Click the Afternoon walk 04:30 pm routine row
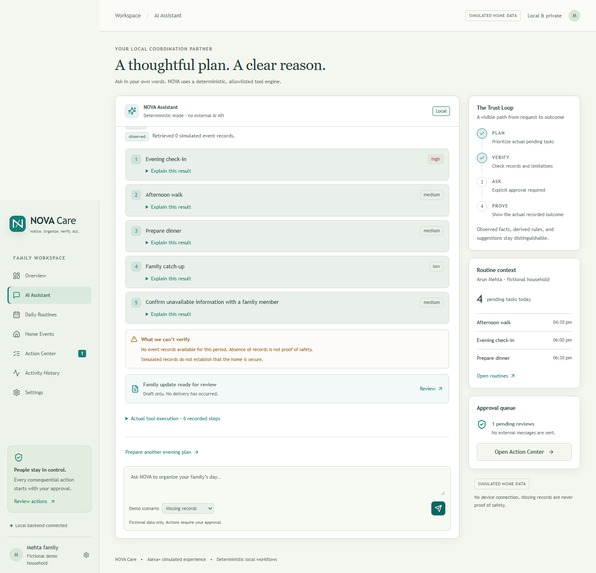The width and height of the screenshot is (596, 573). pyautogui.click(x=524, y=322)
